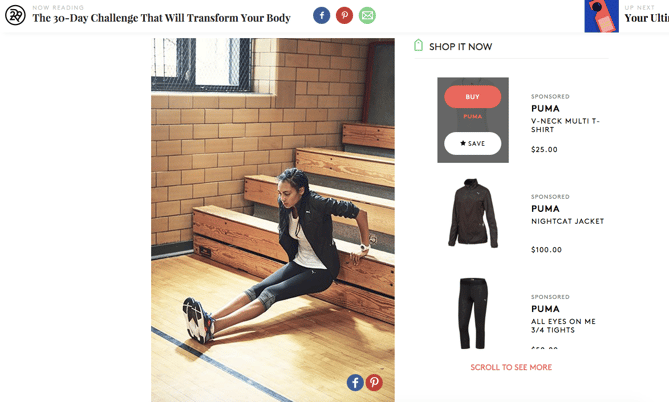Click the Buy button for Puma T-shirt
669x402 pixels.
tap(473, 97)
